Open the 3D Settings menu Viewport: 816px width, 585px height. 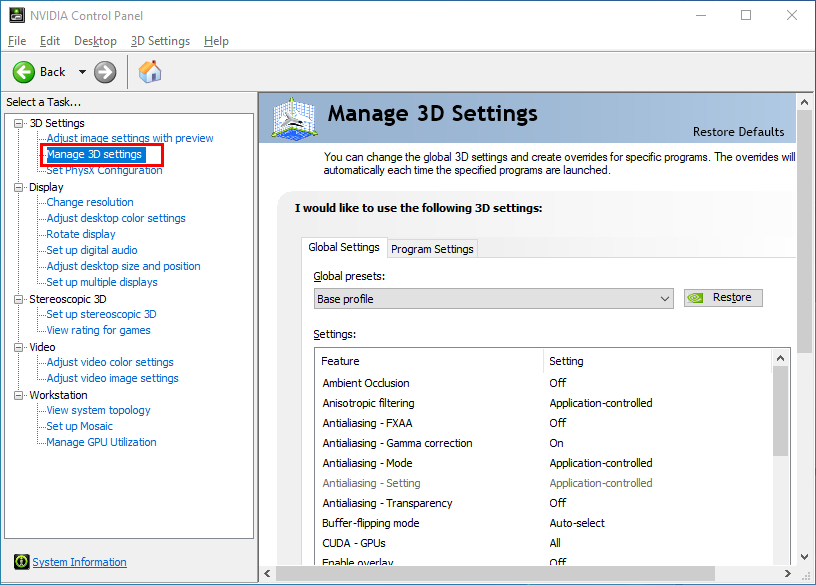click(x=160, y=41)
